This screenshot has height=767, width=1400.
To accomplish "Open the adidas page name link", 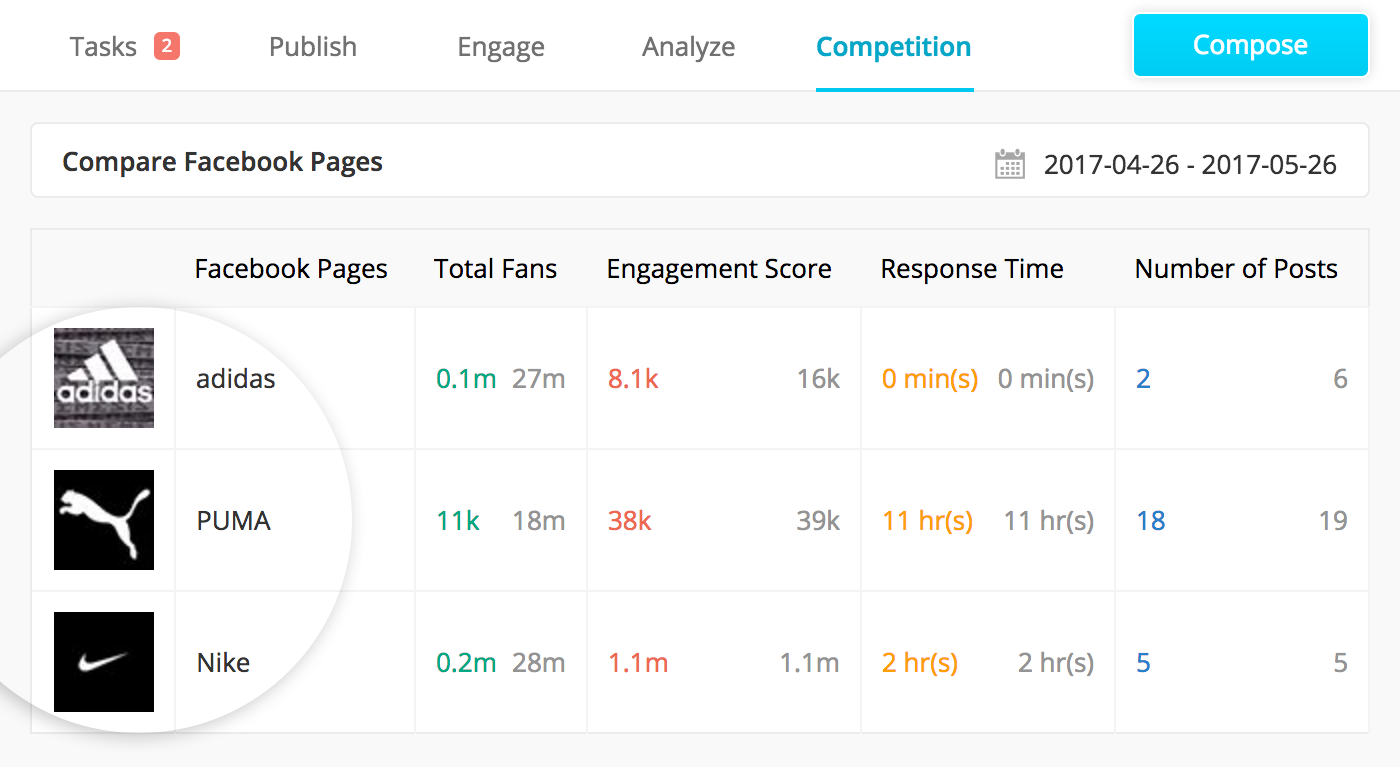I will 236,379.
